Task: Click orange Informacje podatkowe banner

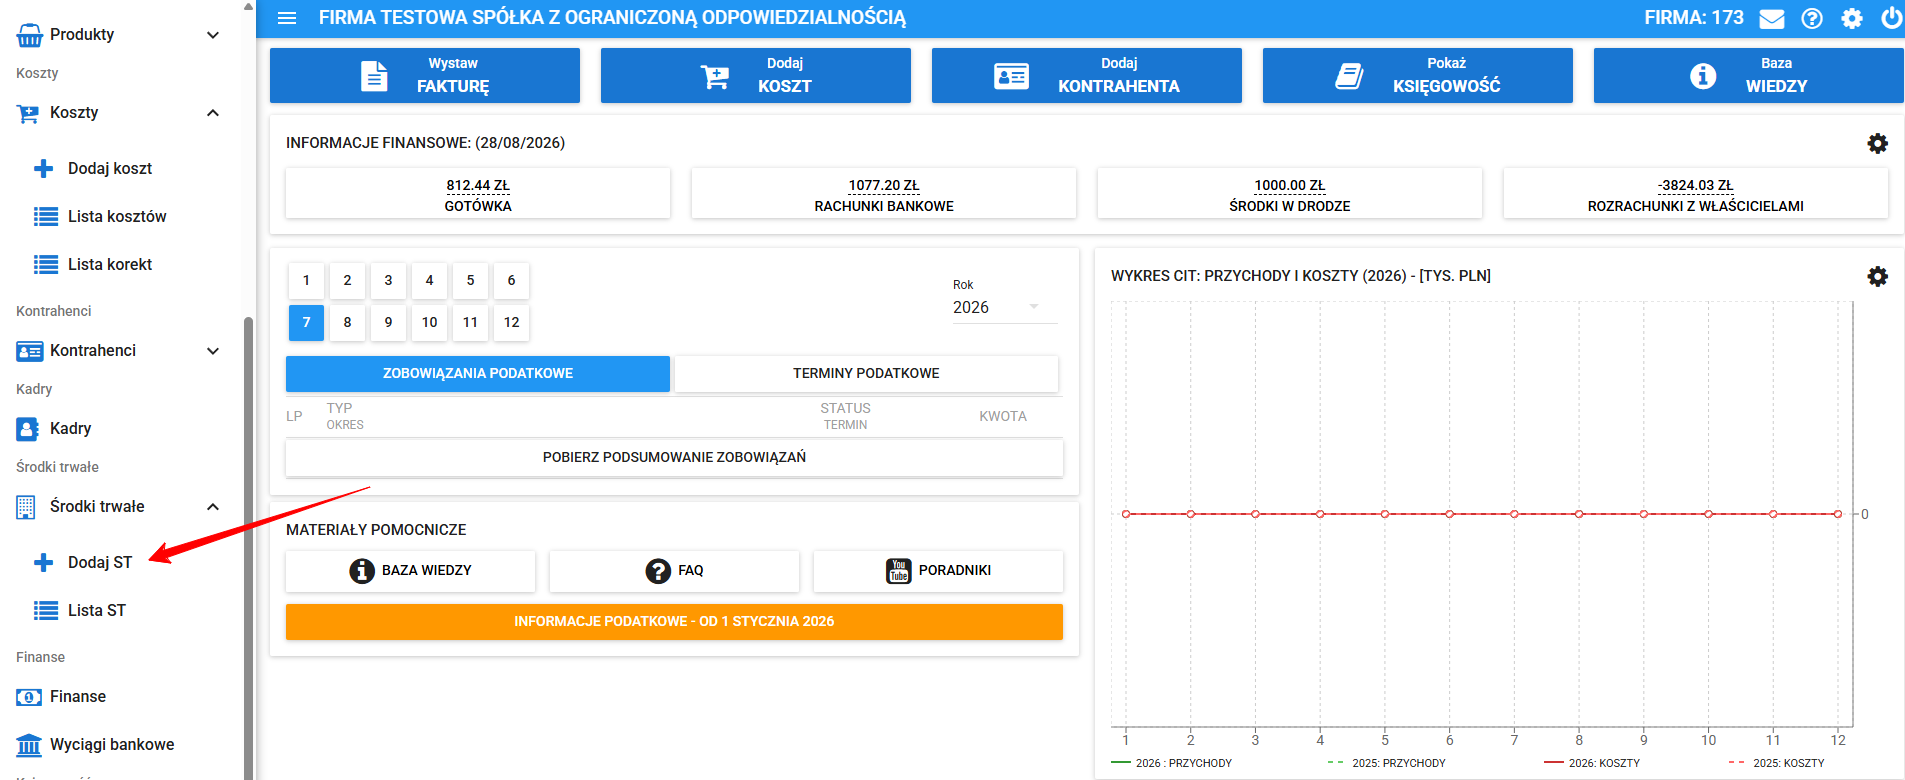Action: pyautogui.click(x=674, y=621)
